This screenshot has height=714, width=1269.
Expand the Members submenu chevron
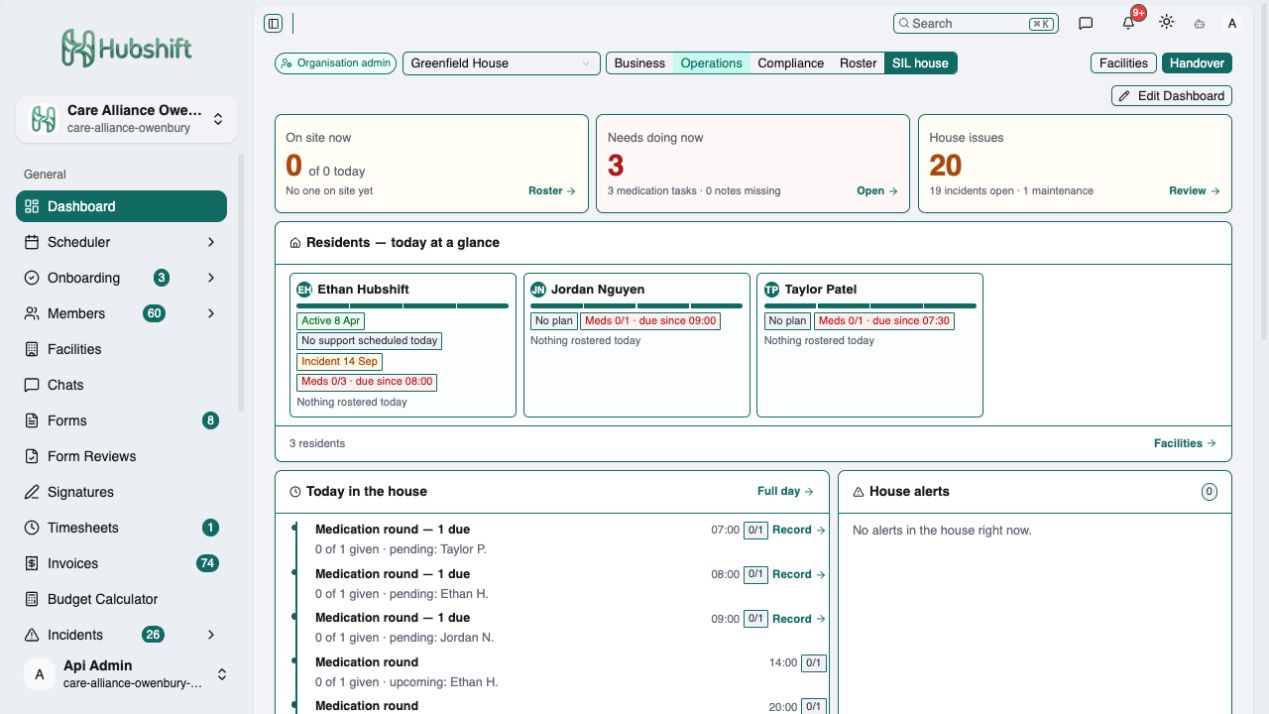(x=211, y=313)
